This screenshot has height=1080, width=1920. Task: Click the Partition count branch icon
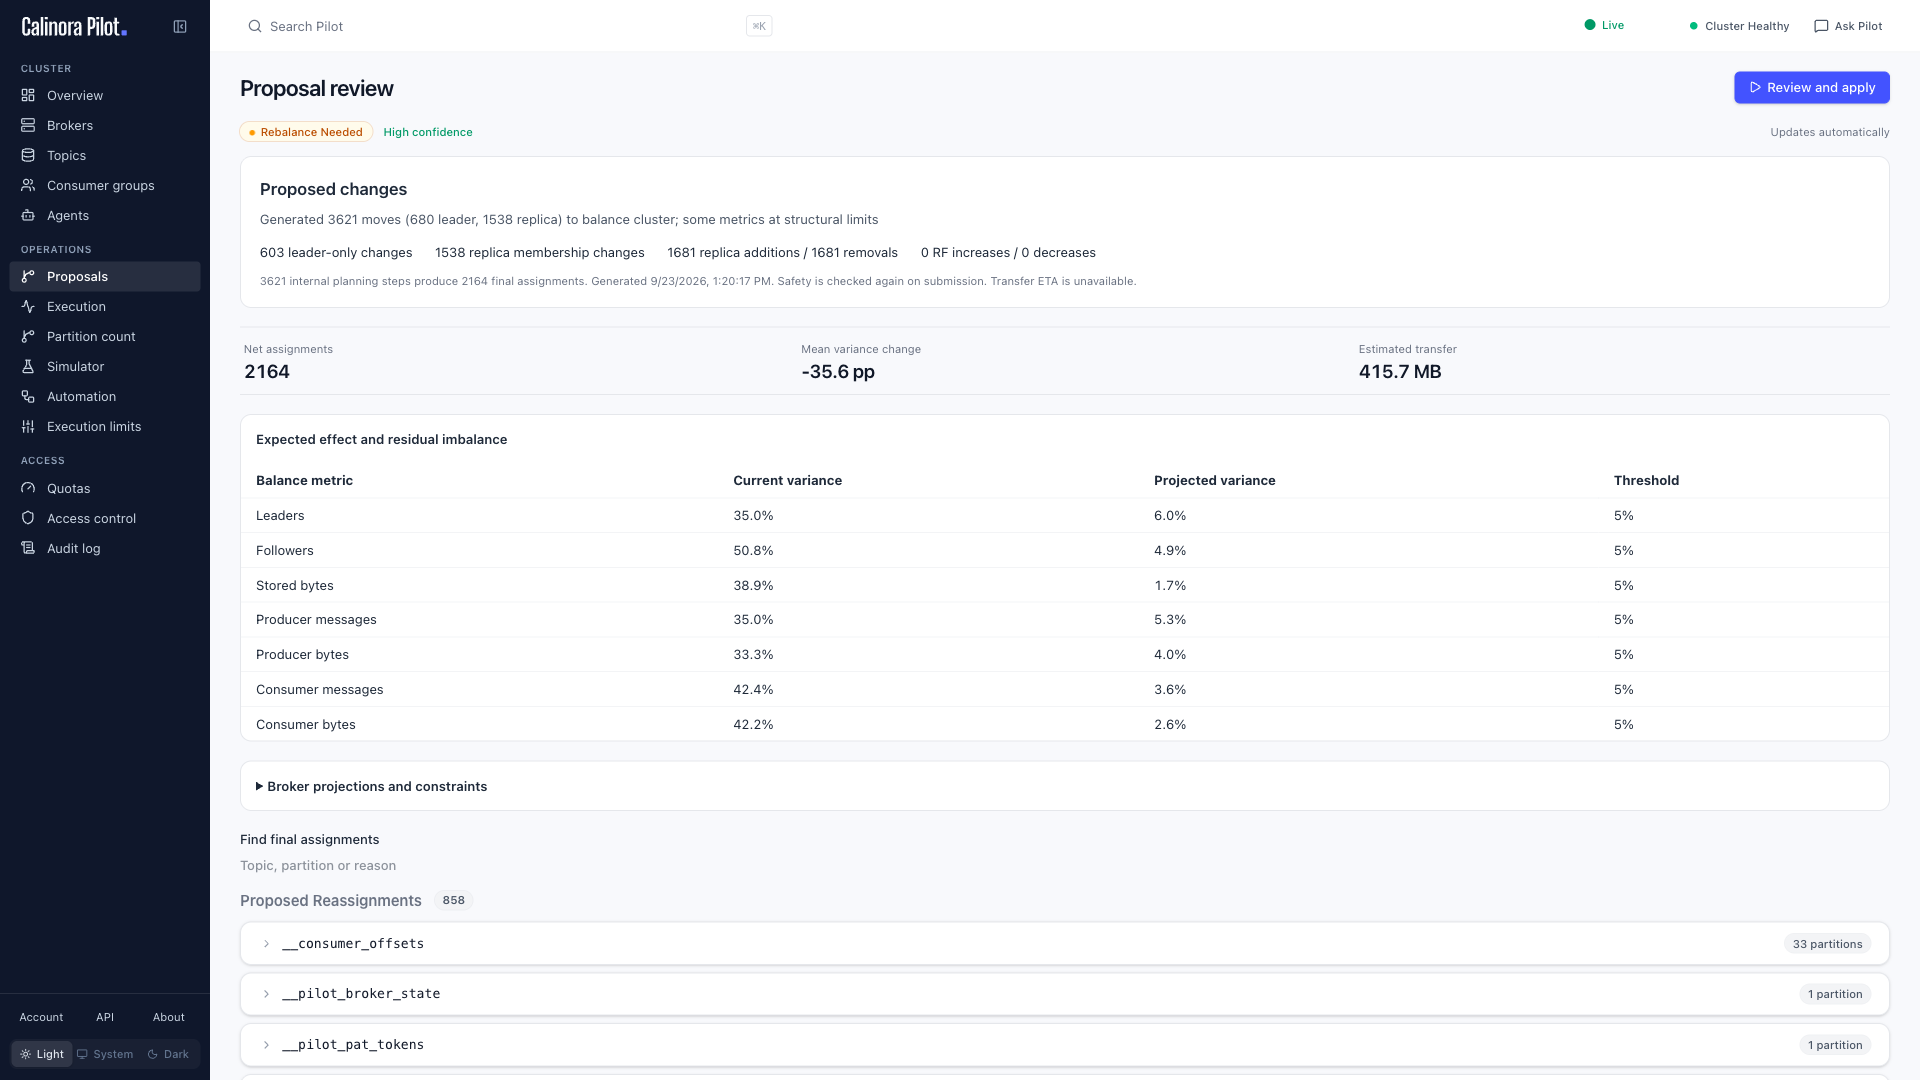point(28,336)
